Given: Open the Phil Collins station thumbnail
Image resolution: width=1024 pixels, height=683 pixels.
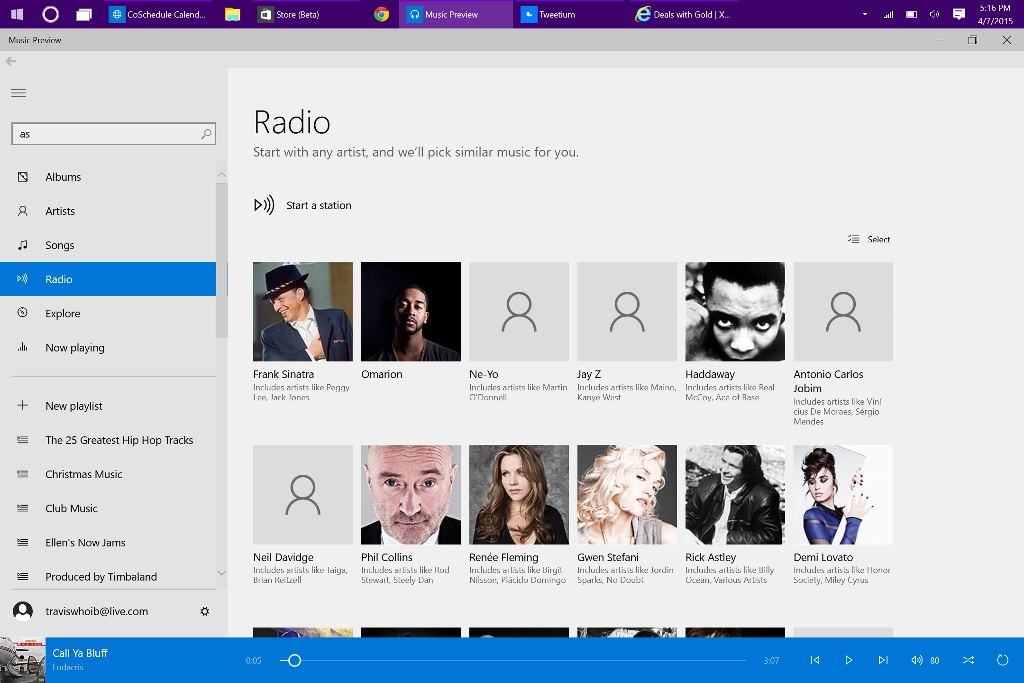Looking at the screenshot, I should (411, 495).
